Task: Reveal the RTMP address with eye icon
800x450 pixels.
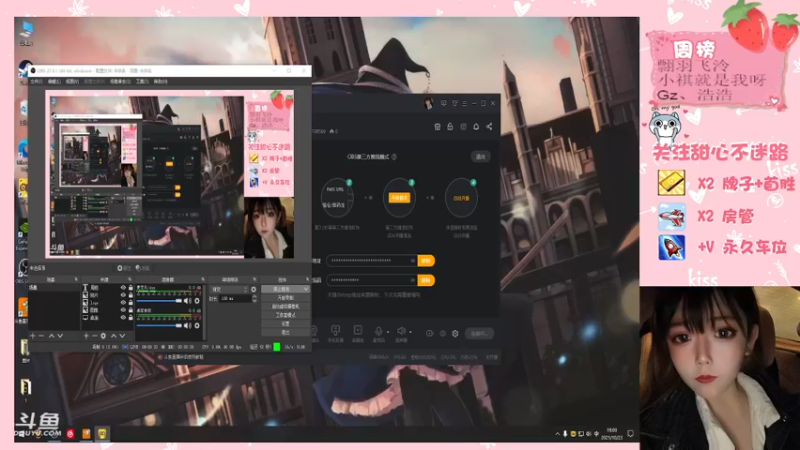Action: (x=412, y=261)
